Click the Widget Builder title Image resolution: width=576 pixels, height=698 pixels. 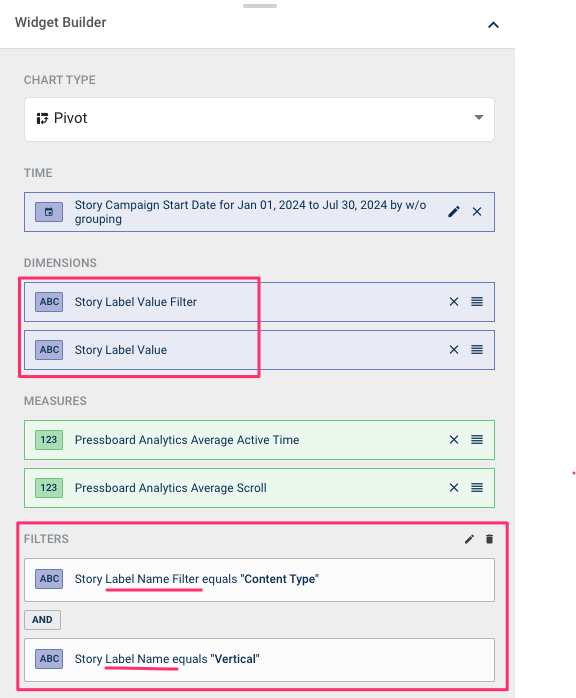[x=61, y=22]
